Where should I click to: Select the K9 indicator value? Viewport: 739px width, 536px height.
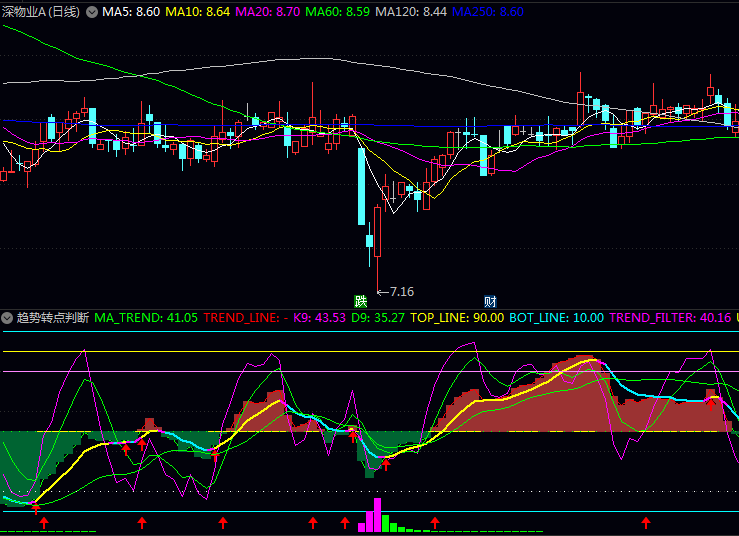click(319, 318)
